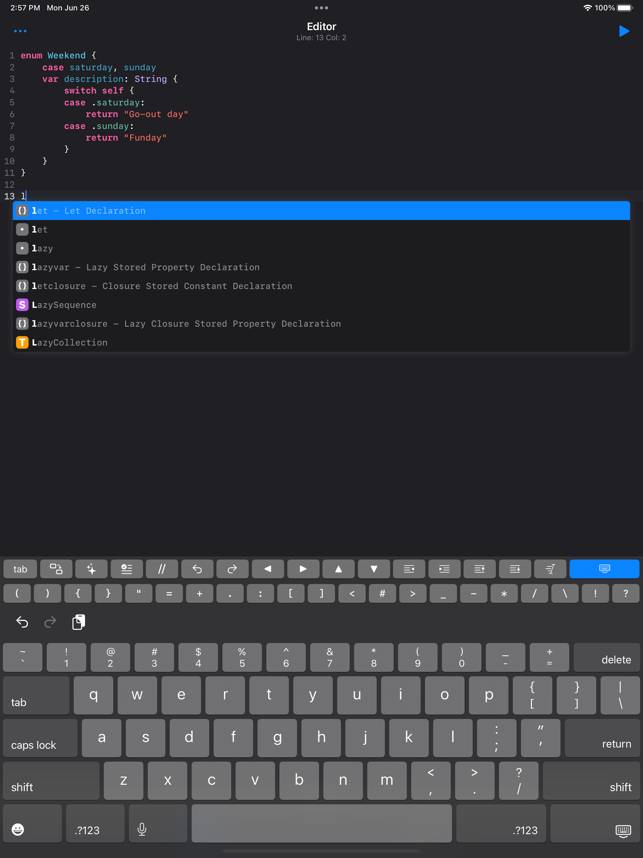
Task: Select the 'lazy' keyword suggestion
Action: 321,248
